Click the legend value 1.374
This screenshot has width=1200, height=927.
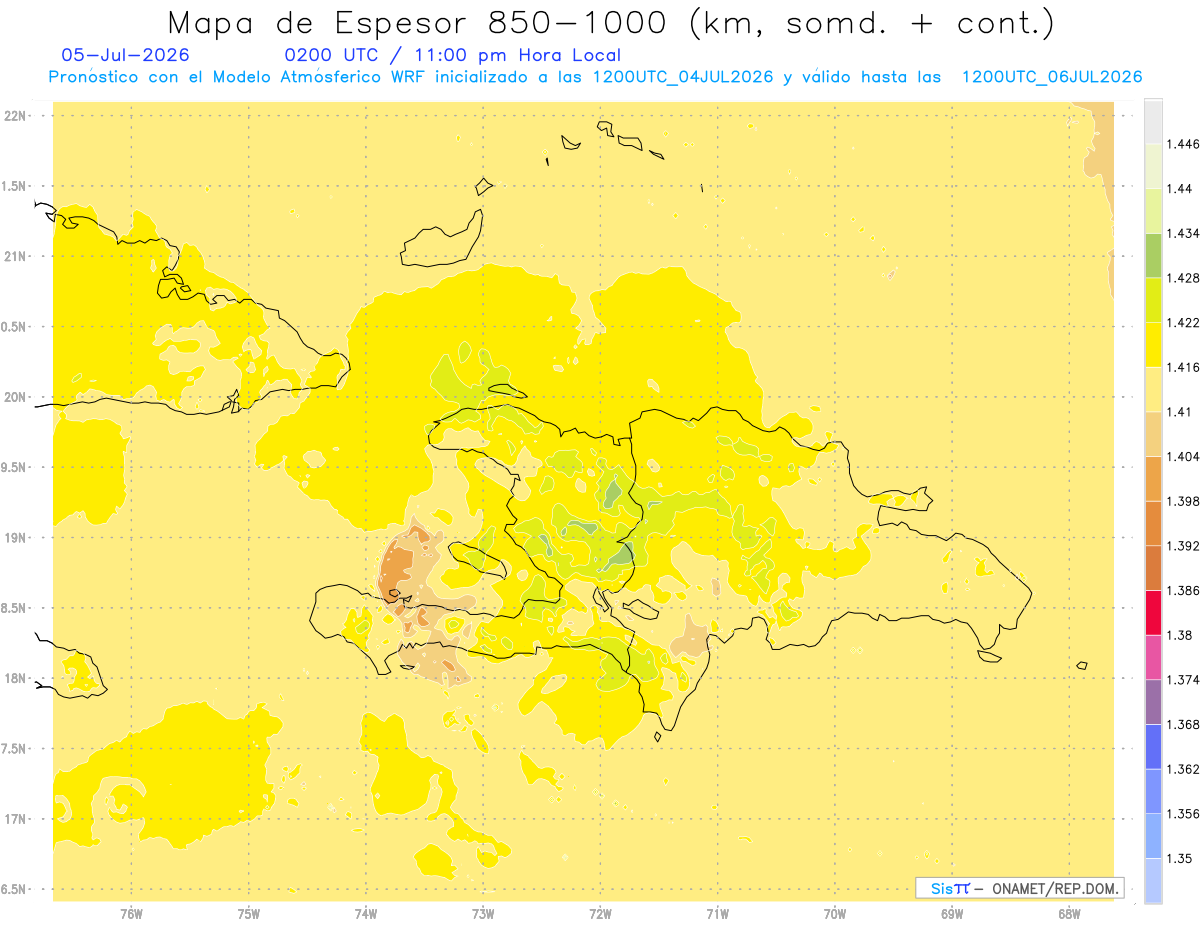click(x=1183, y=680)
